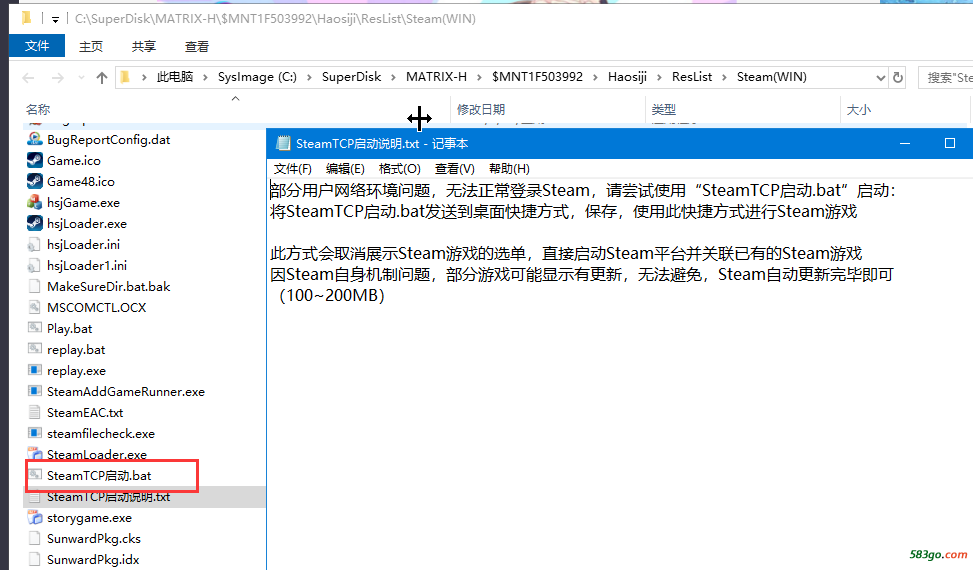This screenshot has height=570, width=973.
Task: Navigate back with the back arrow
Action: point(30,78)
